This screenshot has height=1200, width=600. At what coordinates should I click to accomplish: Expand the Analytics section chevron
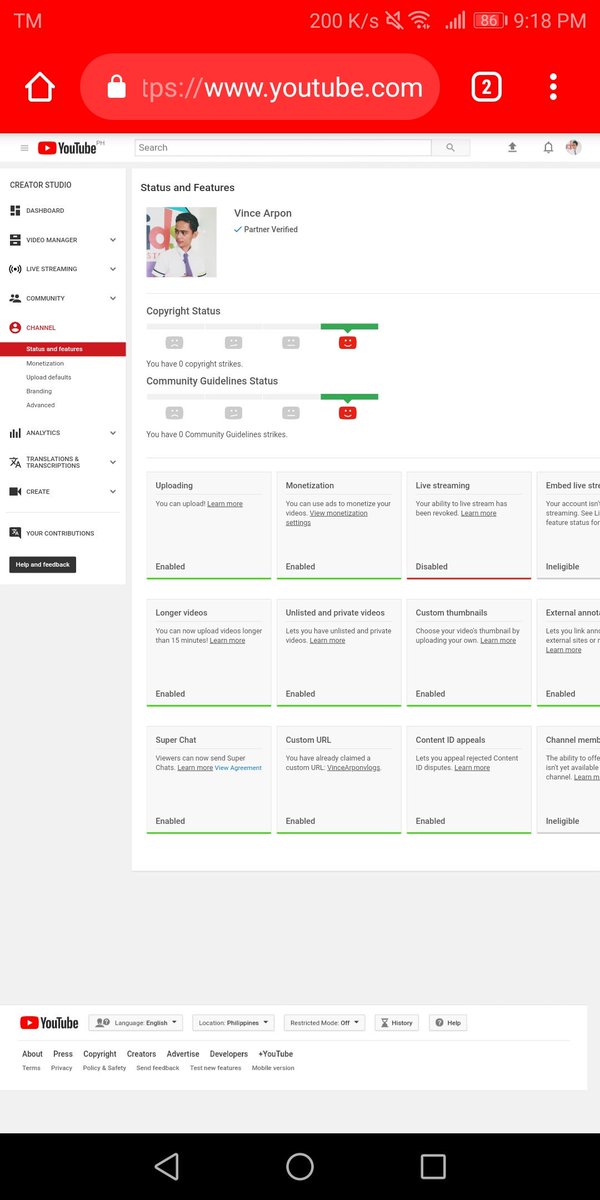113,433
